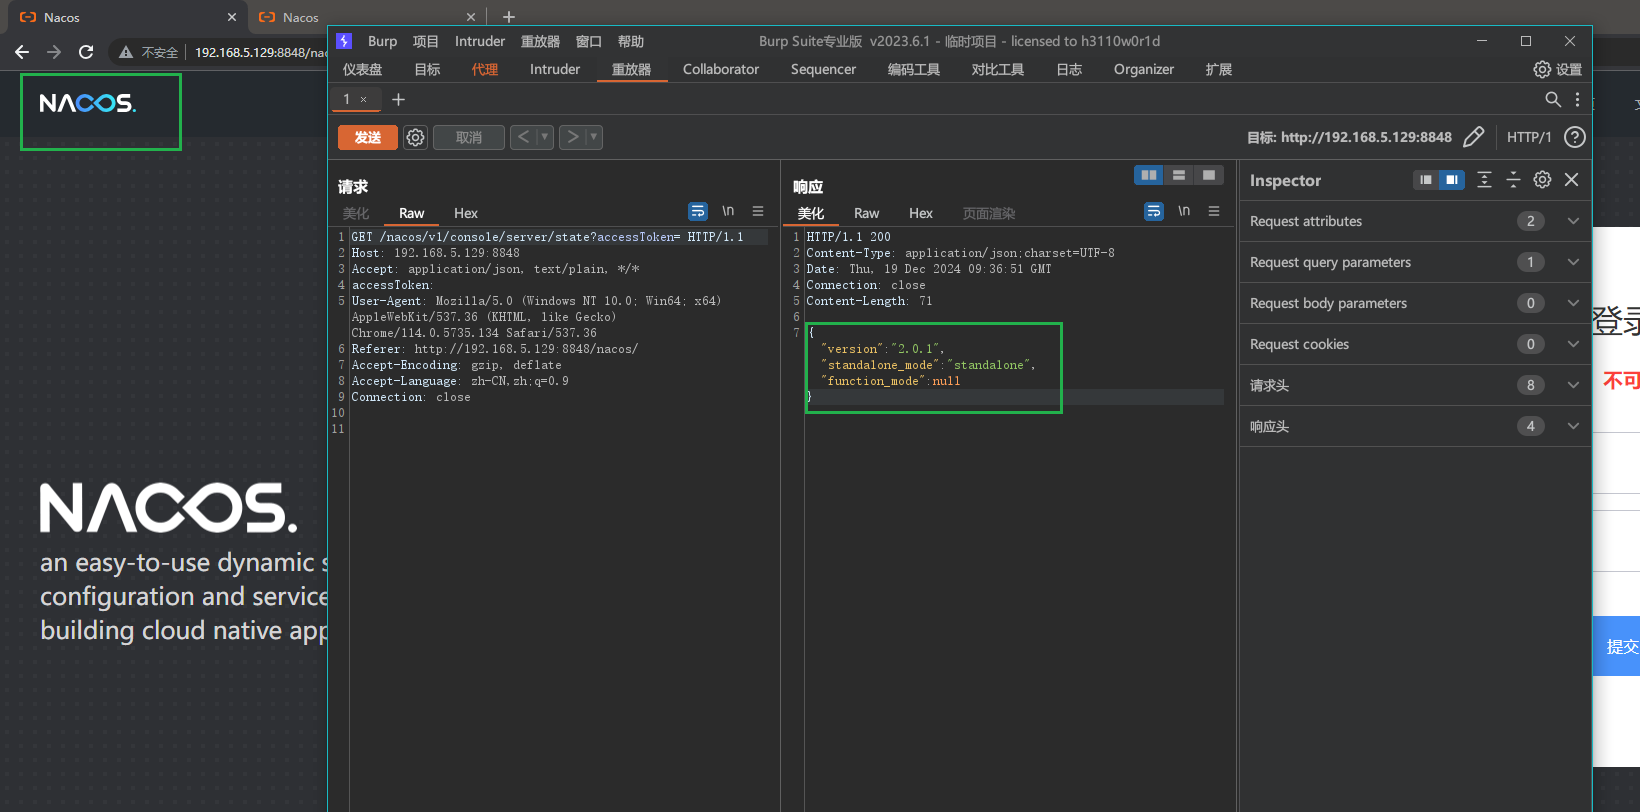Click browser forward arrow
Viewport: 1640px width, 812px height.
(54, 52)
